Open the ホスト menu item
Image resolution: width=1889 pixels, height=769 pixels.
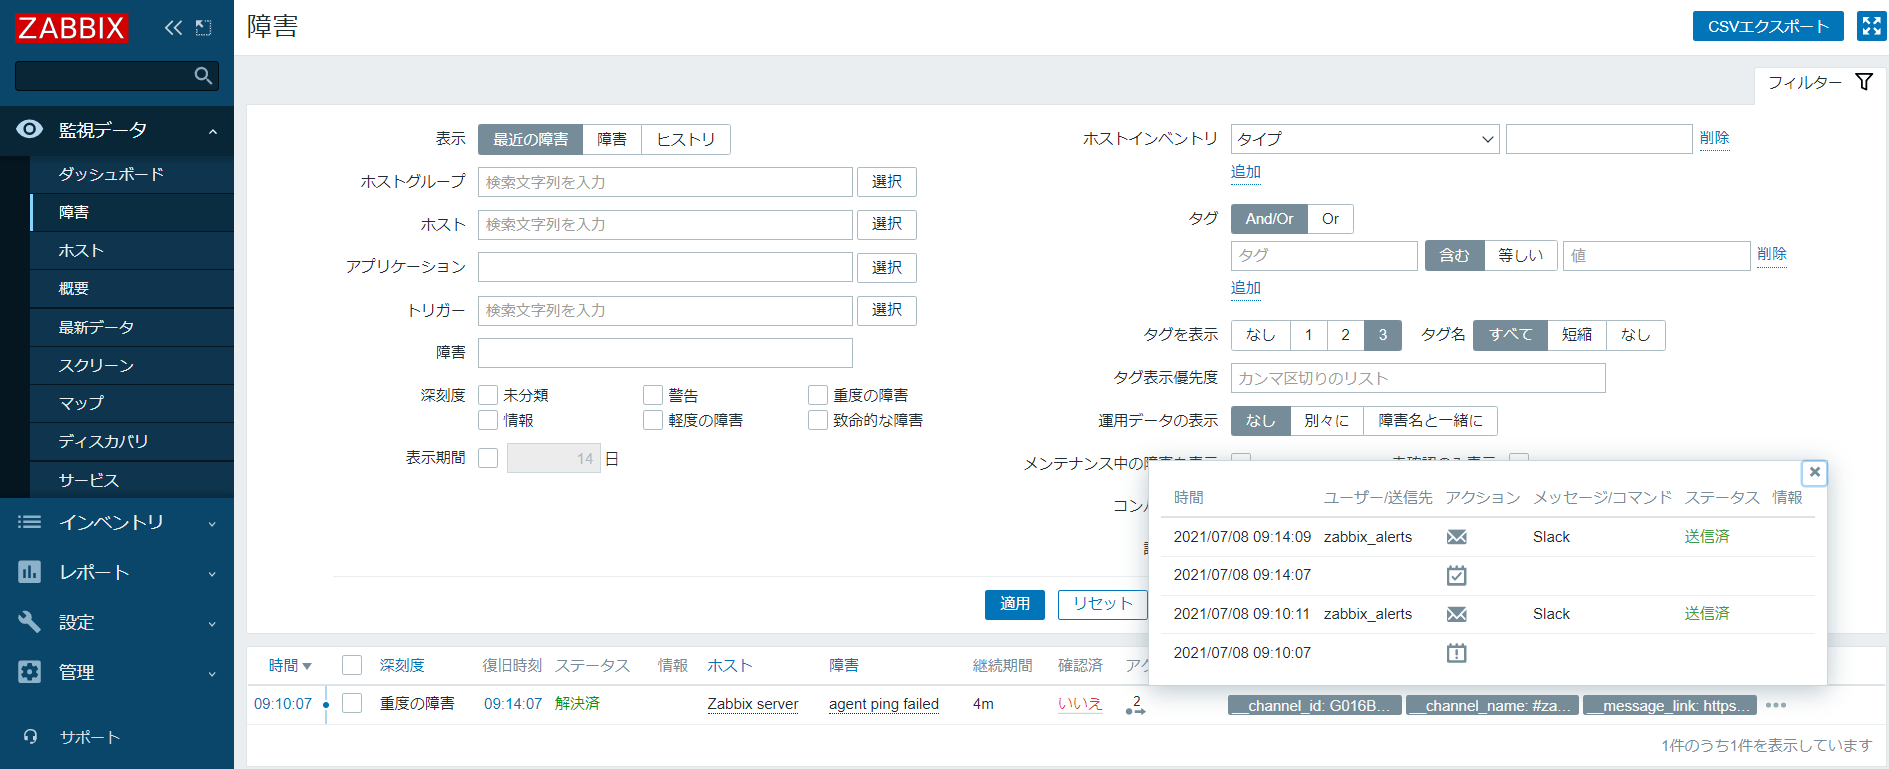(132, 250)
